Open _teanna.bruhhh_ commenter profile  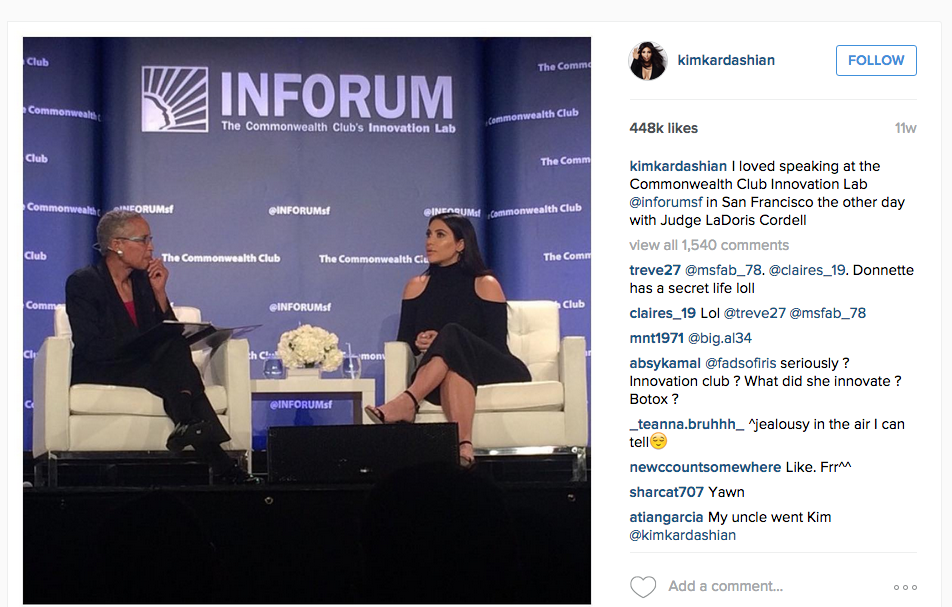coord(687,424)
